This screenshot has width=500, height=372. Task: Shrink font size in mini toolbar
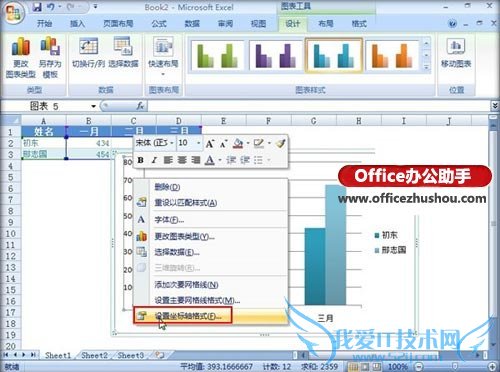point(223,144)
